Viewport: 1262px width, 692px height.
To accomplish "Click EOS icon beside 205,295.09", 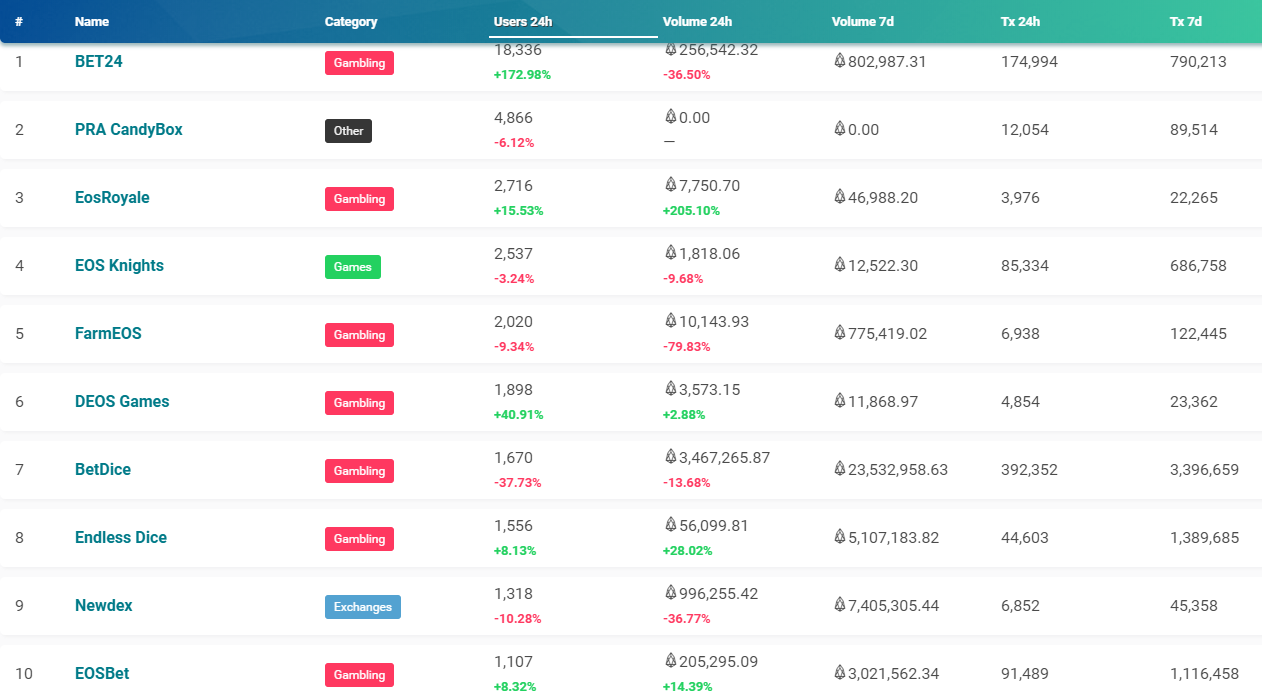I will tap(670, 660).
